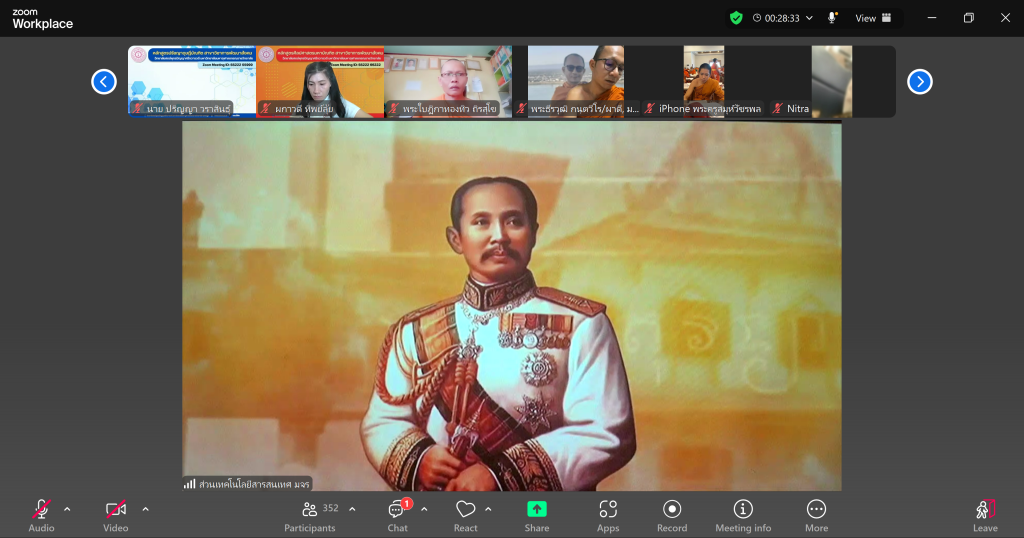
Task: Open the React heart menu
Action: point(466,515)
